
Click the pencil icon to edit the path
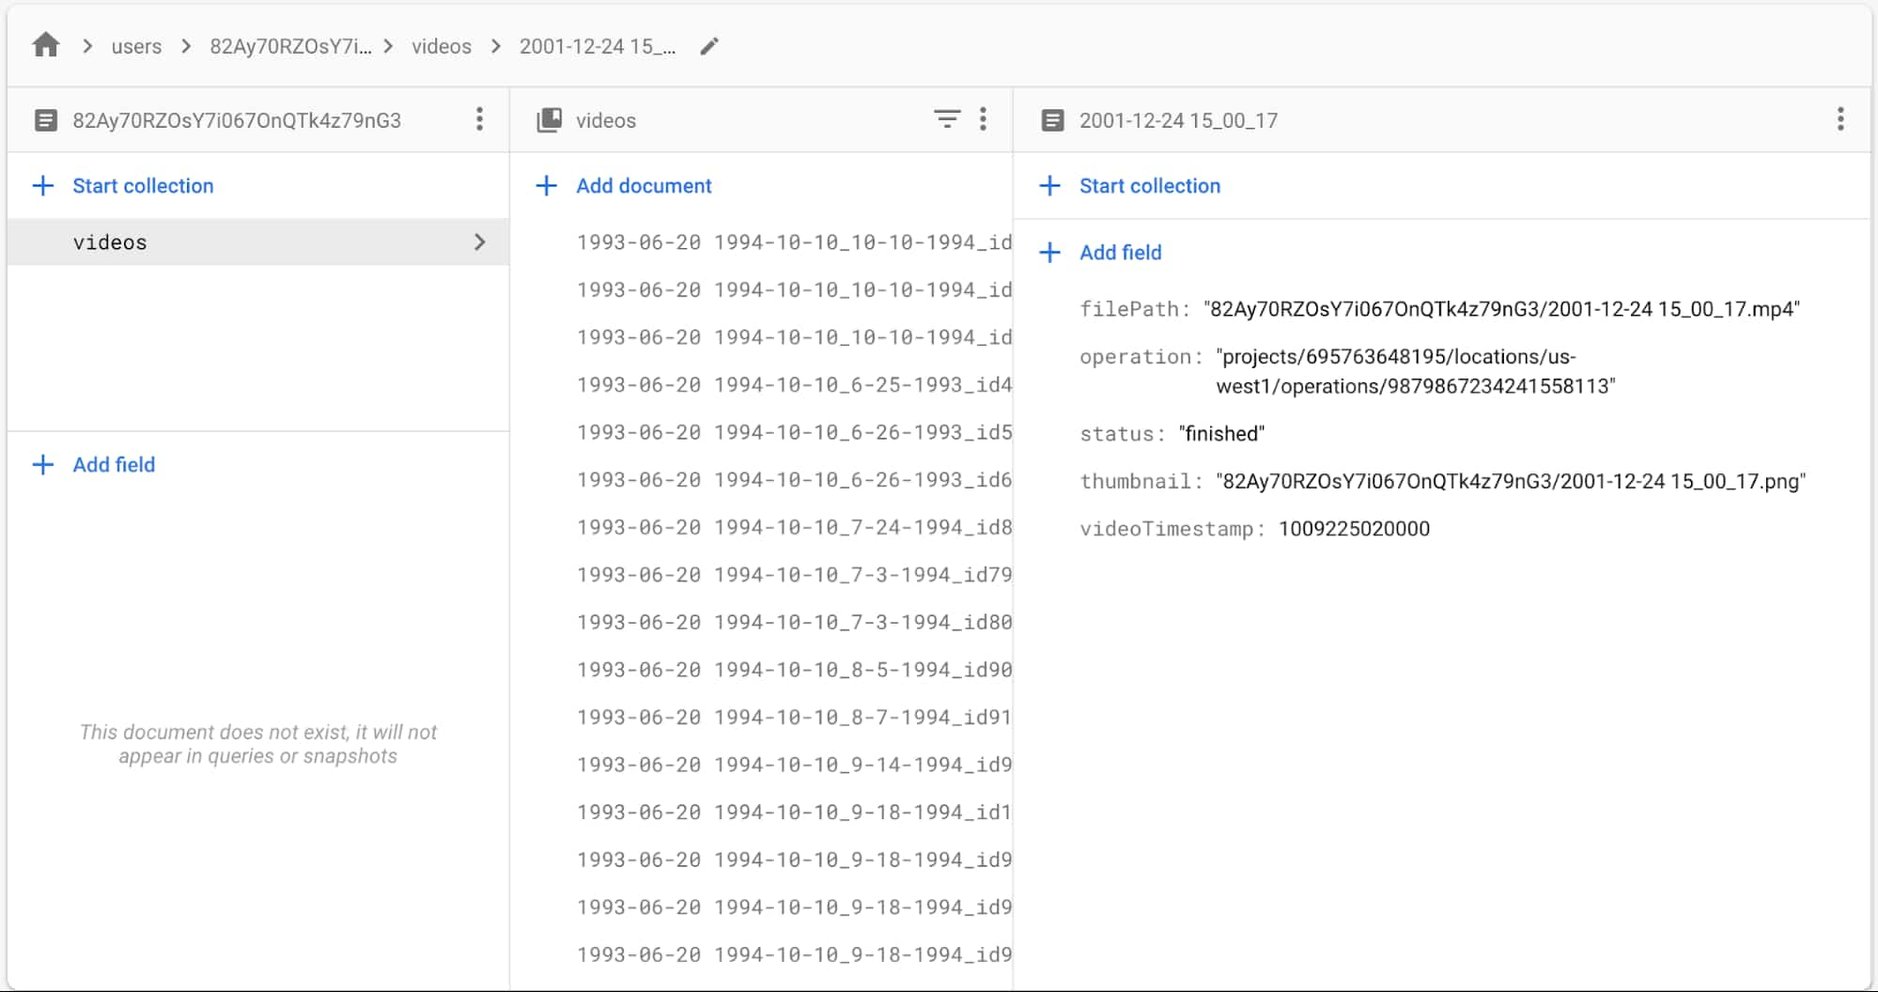[x=709, y=46]
